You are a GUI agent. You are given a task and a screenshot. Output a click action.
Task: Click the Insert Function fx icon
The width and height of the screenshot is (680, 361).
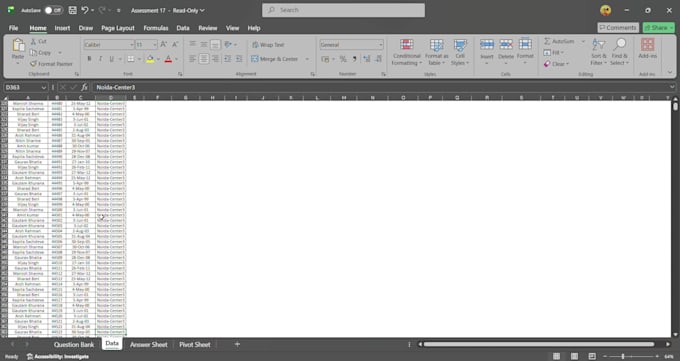pyautogui.click(x=84, y=87)
